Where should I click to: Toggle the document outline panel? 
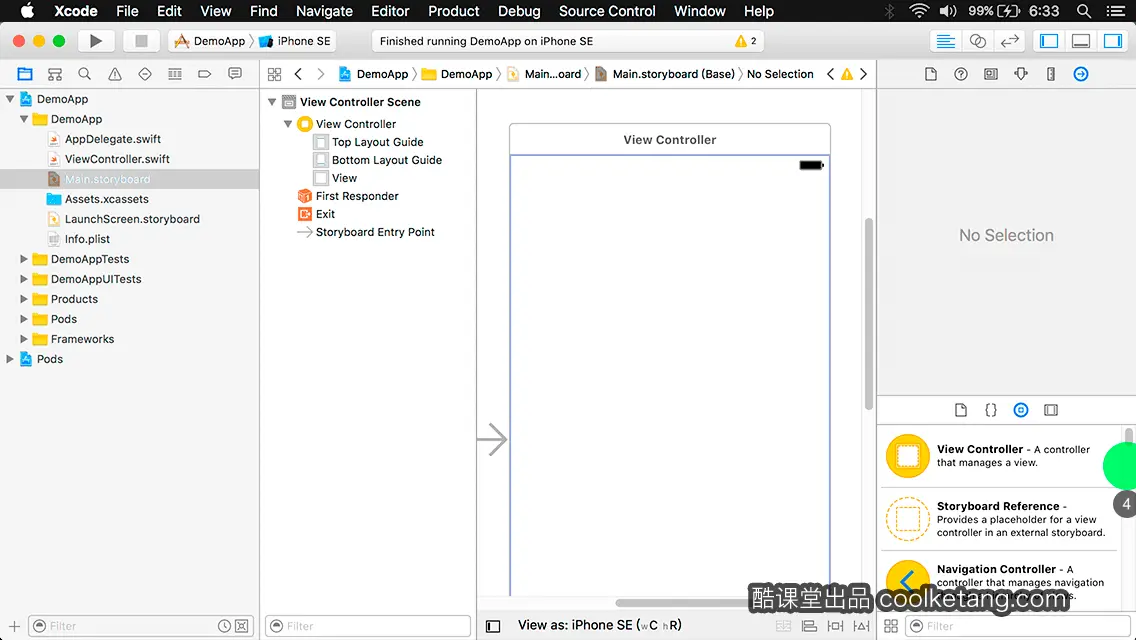coord(493,626)
